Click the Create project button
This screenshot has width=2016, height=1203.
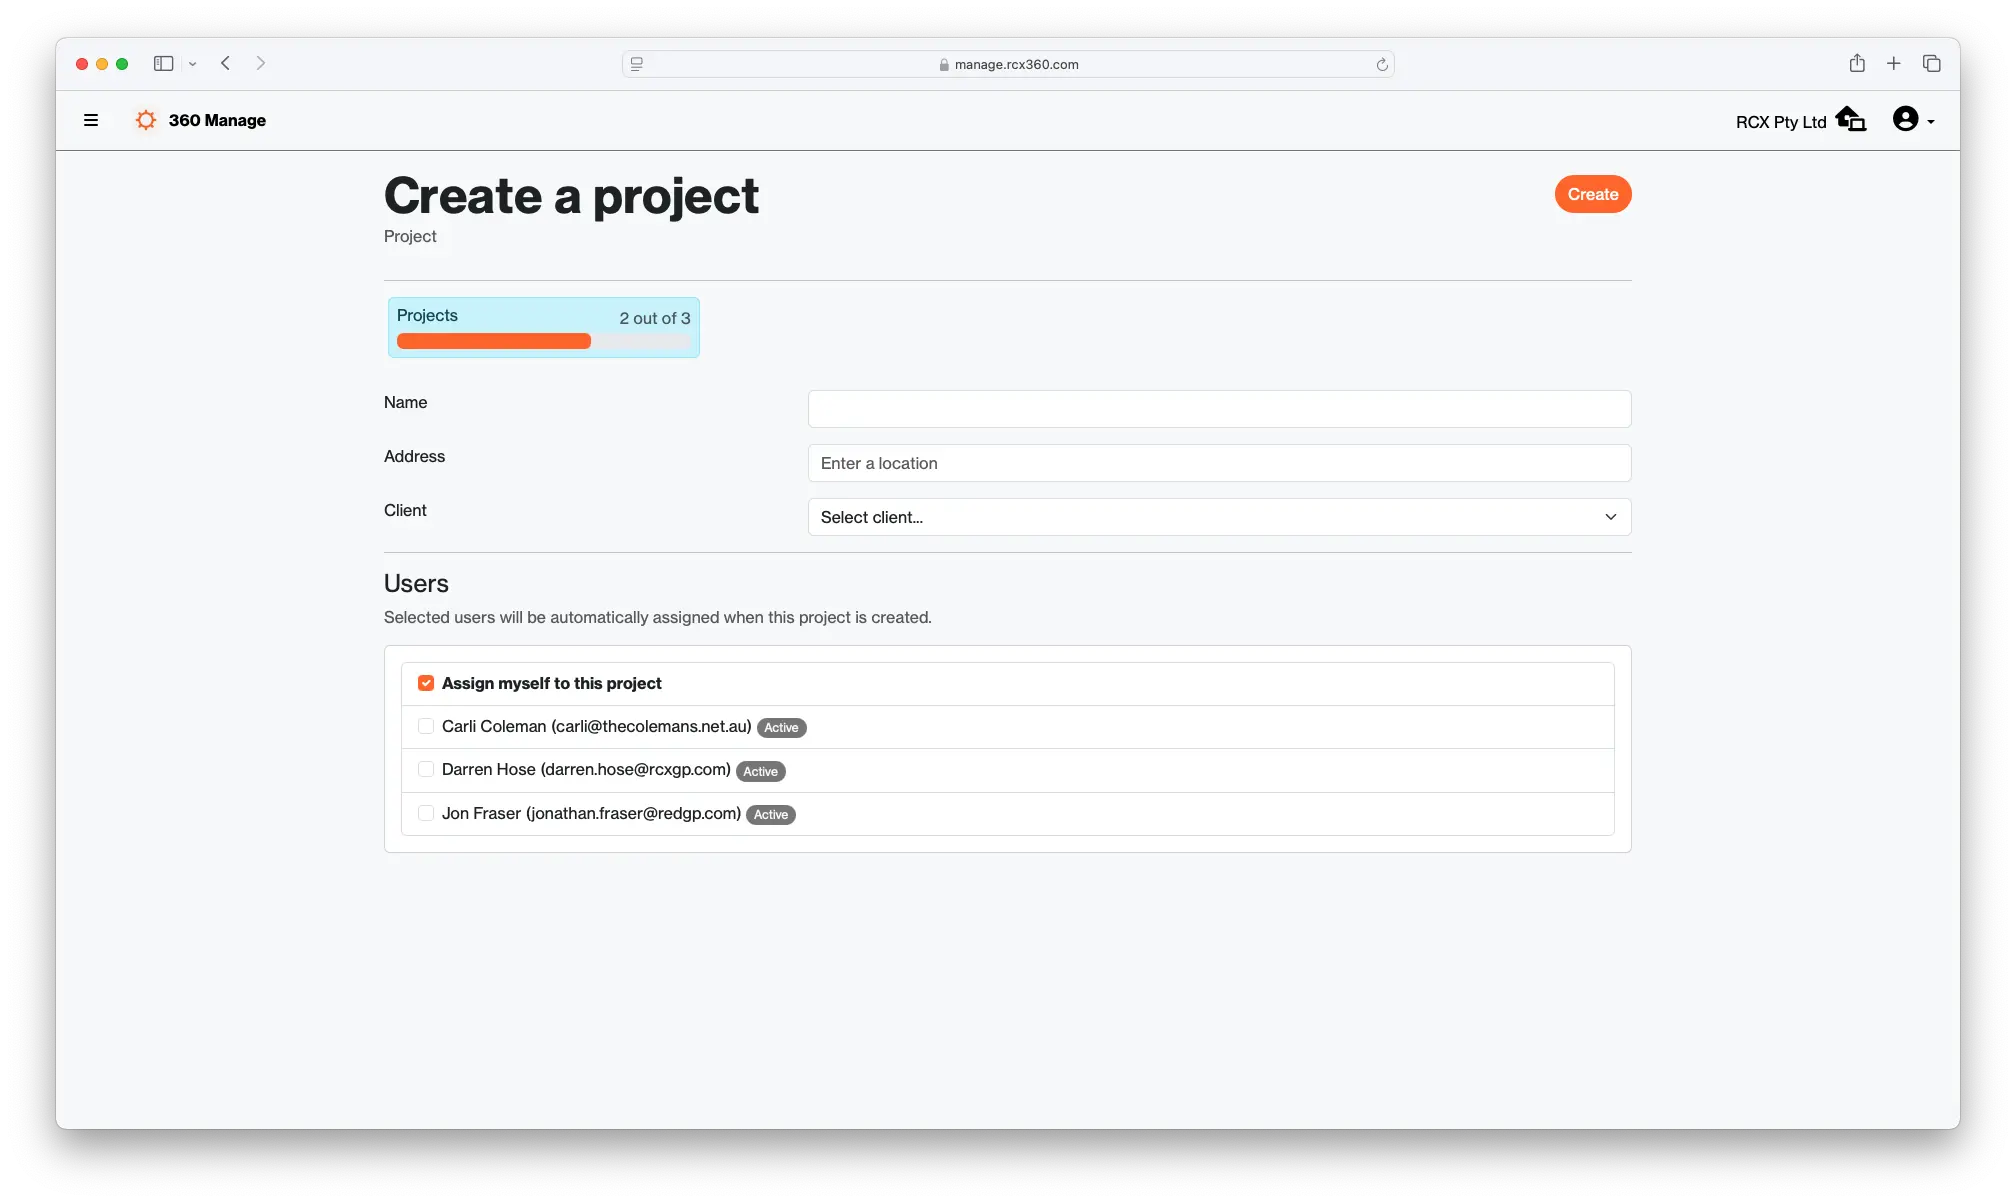[x=1594, y=193]
